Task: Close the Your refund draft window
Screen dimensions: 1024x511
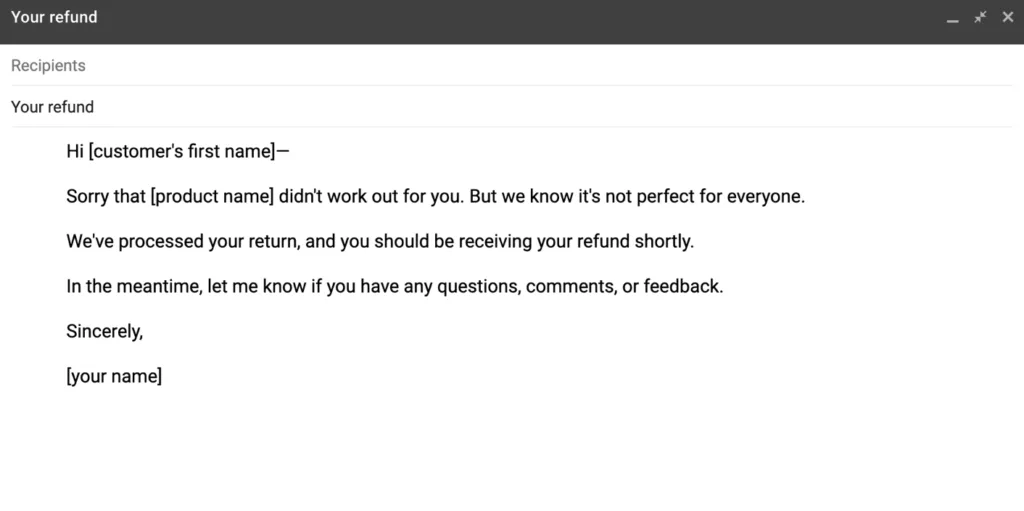Action: 1007,17
